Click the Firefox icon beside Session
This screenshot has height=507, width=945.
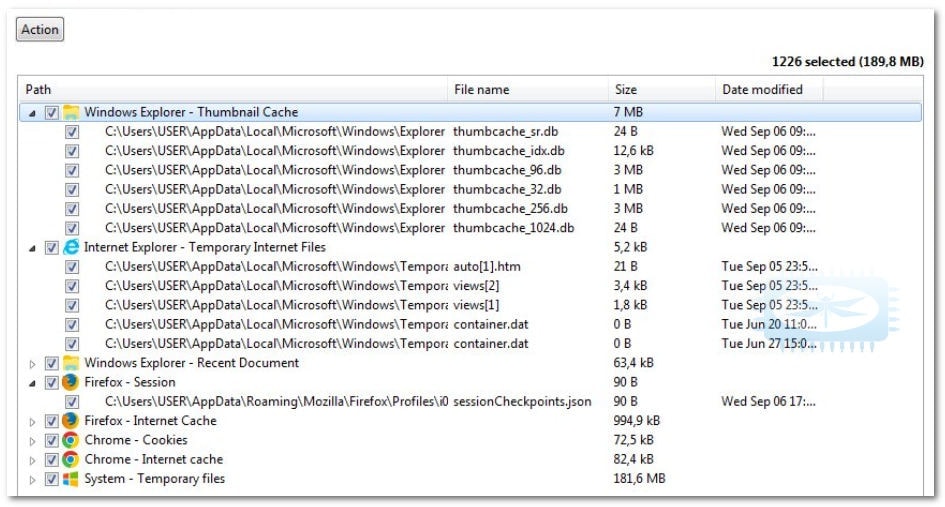tap(71, 382)
